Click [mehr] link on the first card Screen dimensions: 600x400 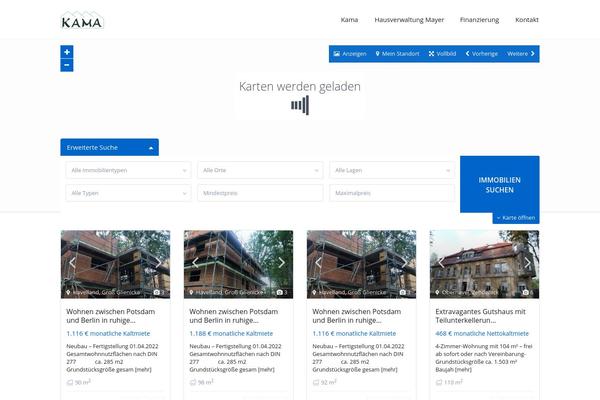[x=143, y=370]
